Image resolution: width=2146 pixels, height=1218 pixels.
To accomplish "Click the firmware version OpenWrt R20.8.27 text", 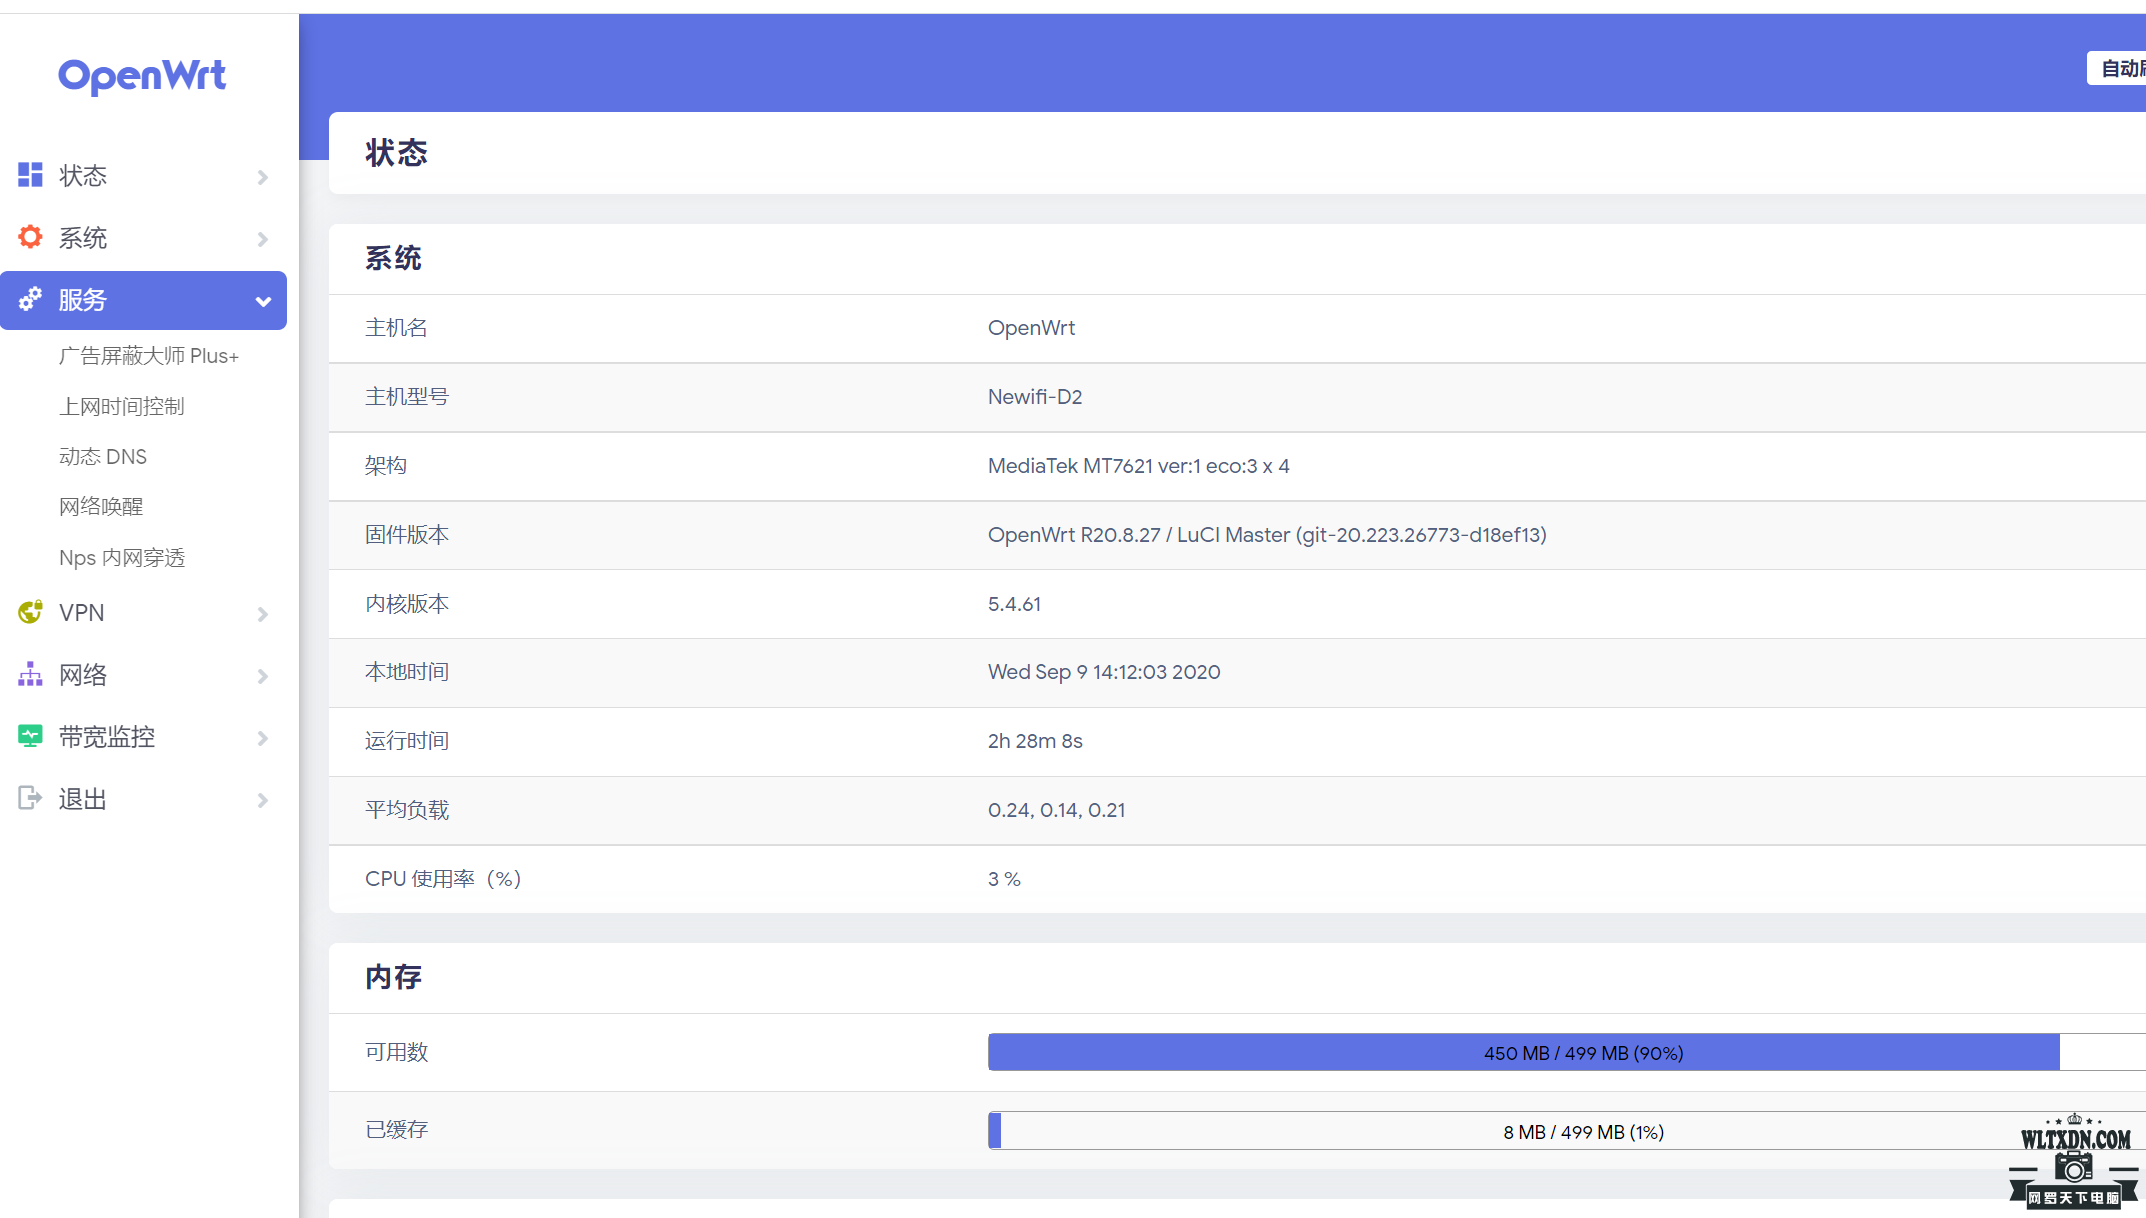I will click(x=1267, y=535).
